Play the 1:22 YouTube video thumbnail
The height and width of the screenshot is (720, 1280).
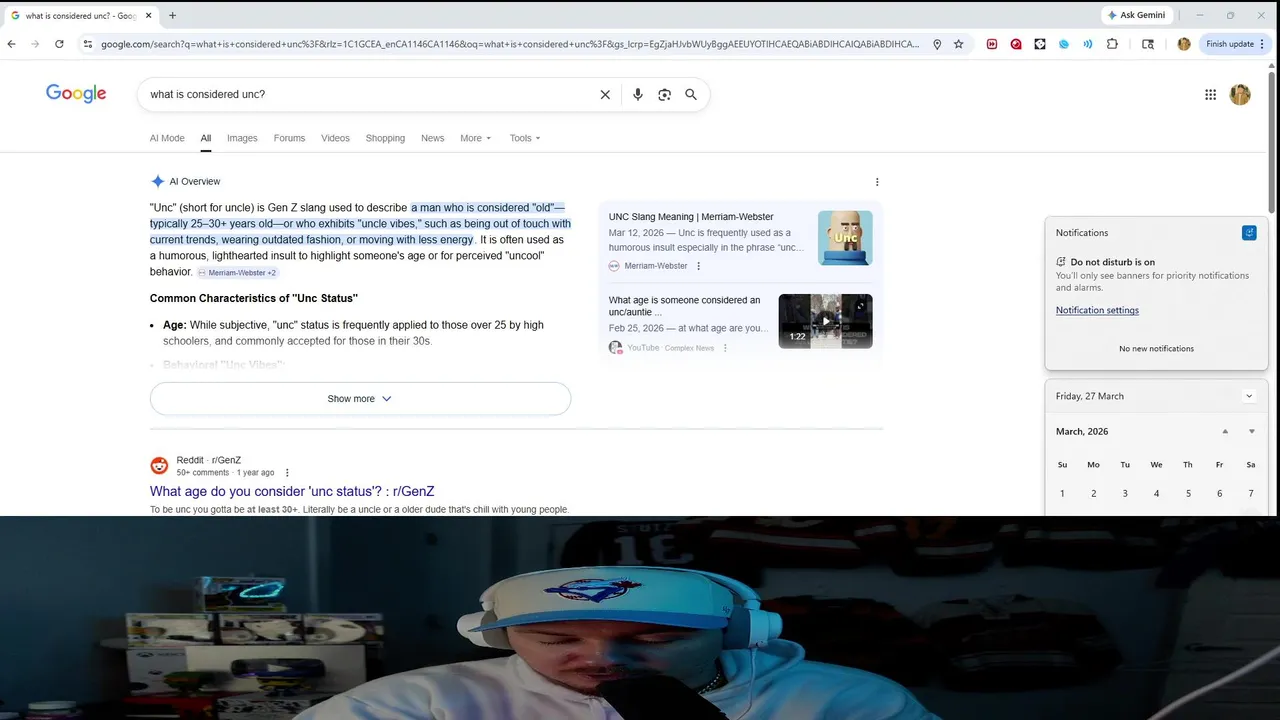tap(825, 321)
